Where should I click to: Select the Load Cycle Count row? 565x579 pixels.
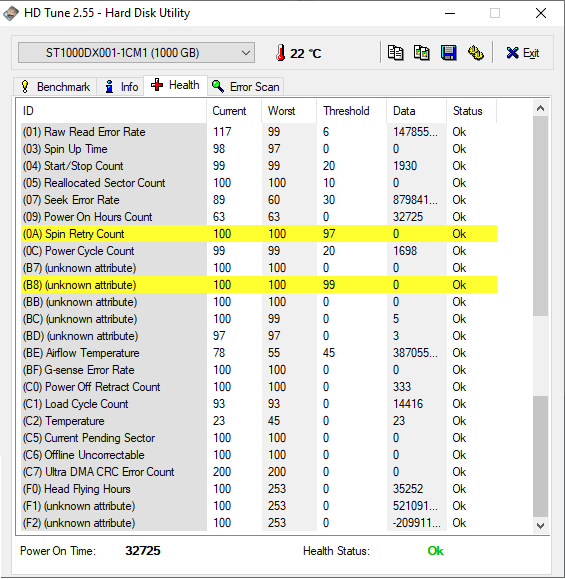point(259,404)
